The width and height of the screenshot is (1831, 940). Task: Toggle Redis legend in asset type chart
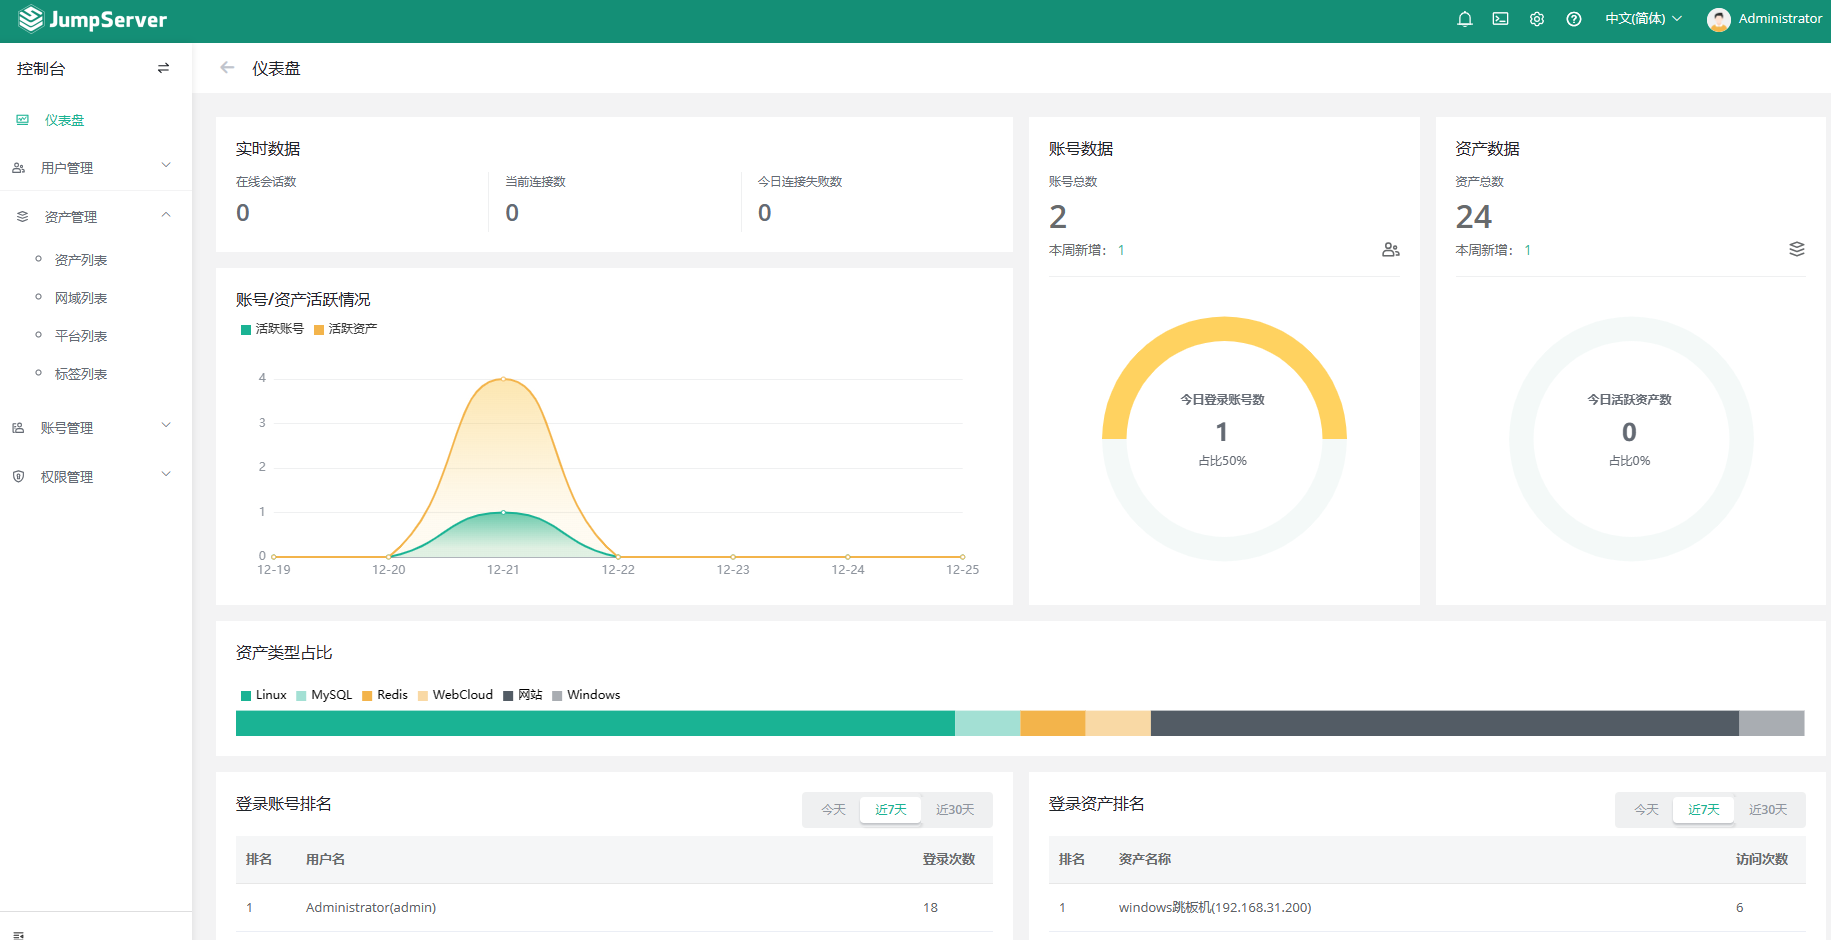click(385, 695)
